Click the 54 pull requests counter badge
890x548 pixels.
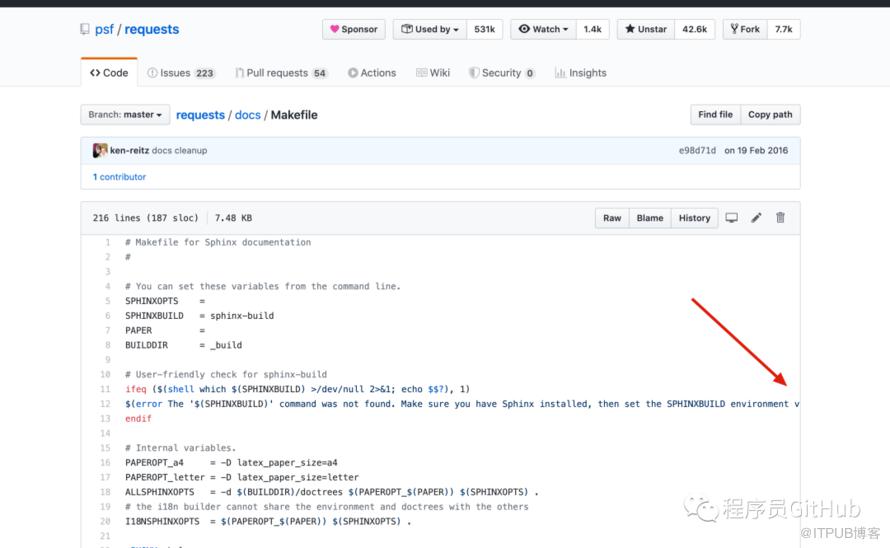320,73
